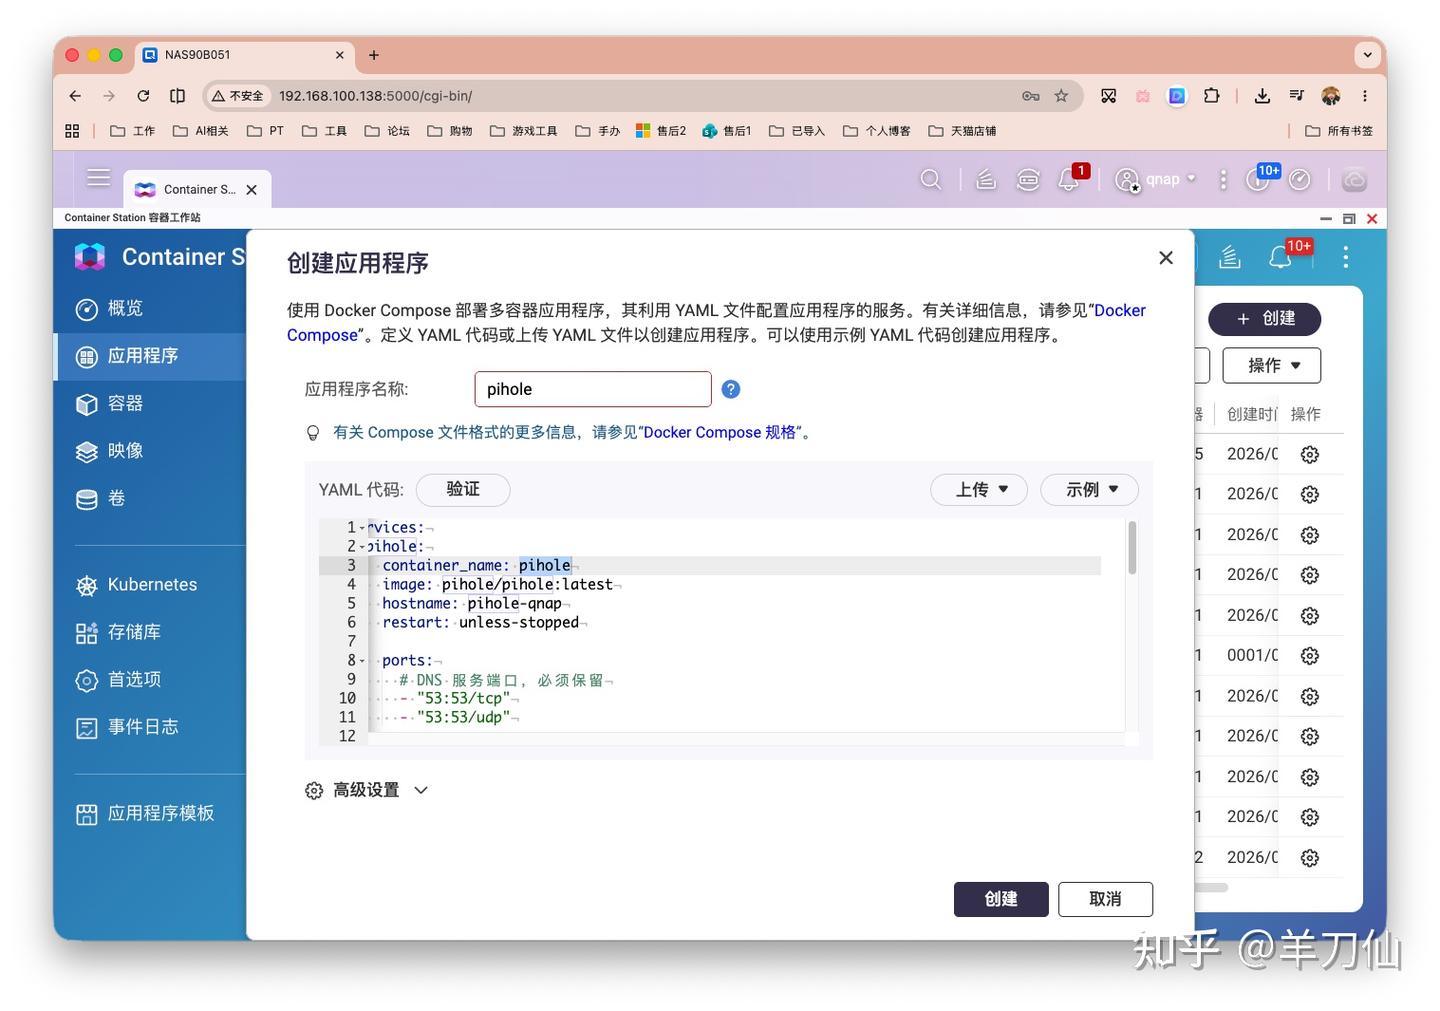This screenshot has width=1440, height=1011.
Task: Click the 验证 button
Action: point(463,490)
